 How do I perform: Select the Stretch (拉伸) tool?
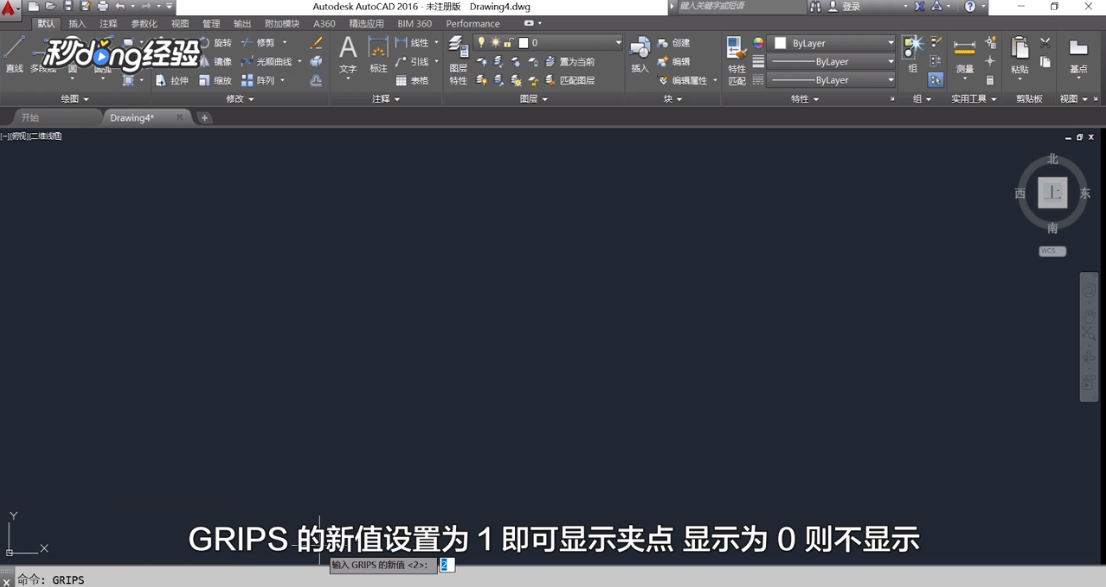coord(172,80)
